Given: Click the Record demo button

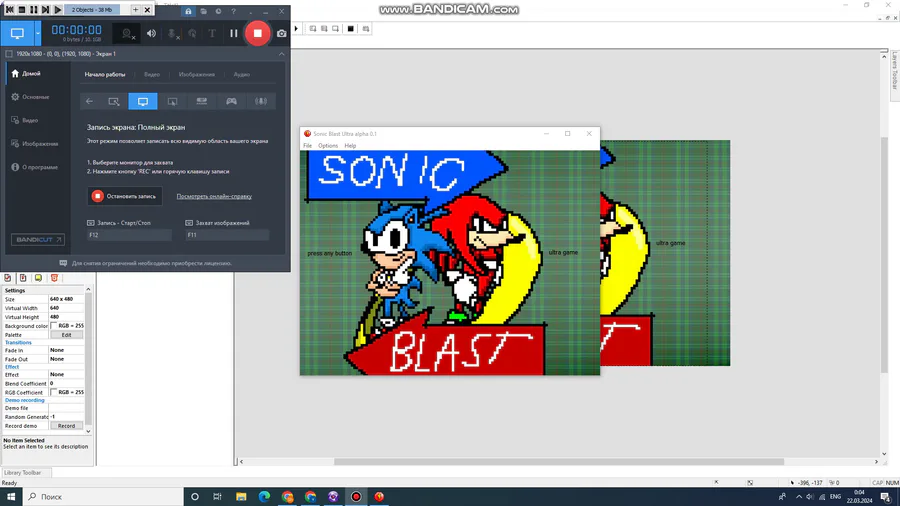Looking at the screenshot, I should (67, 426).
